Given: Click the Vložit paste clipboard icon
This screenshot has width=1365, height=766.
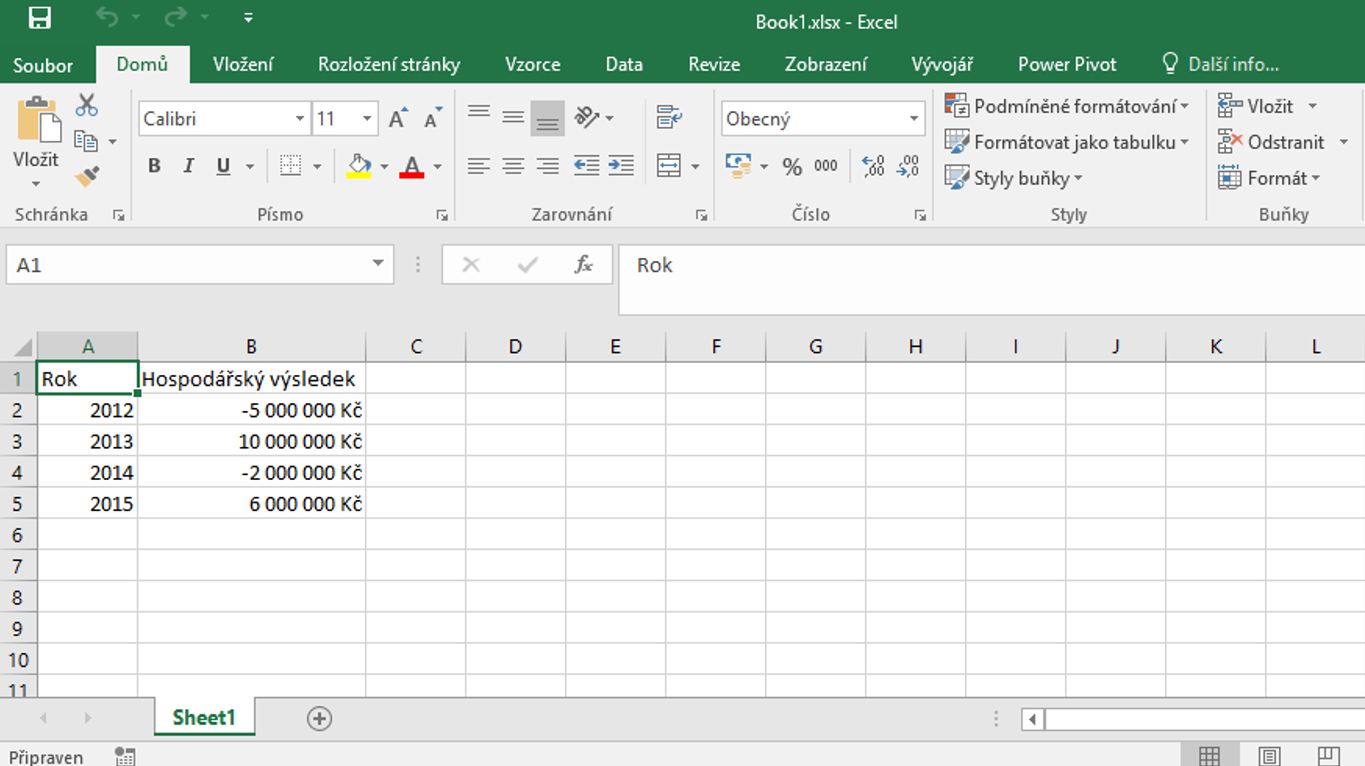Looking at the screenshot, I should [38, 119].
